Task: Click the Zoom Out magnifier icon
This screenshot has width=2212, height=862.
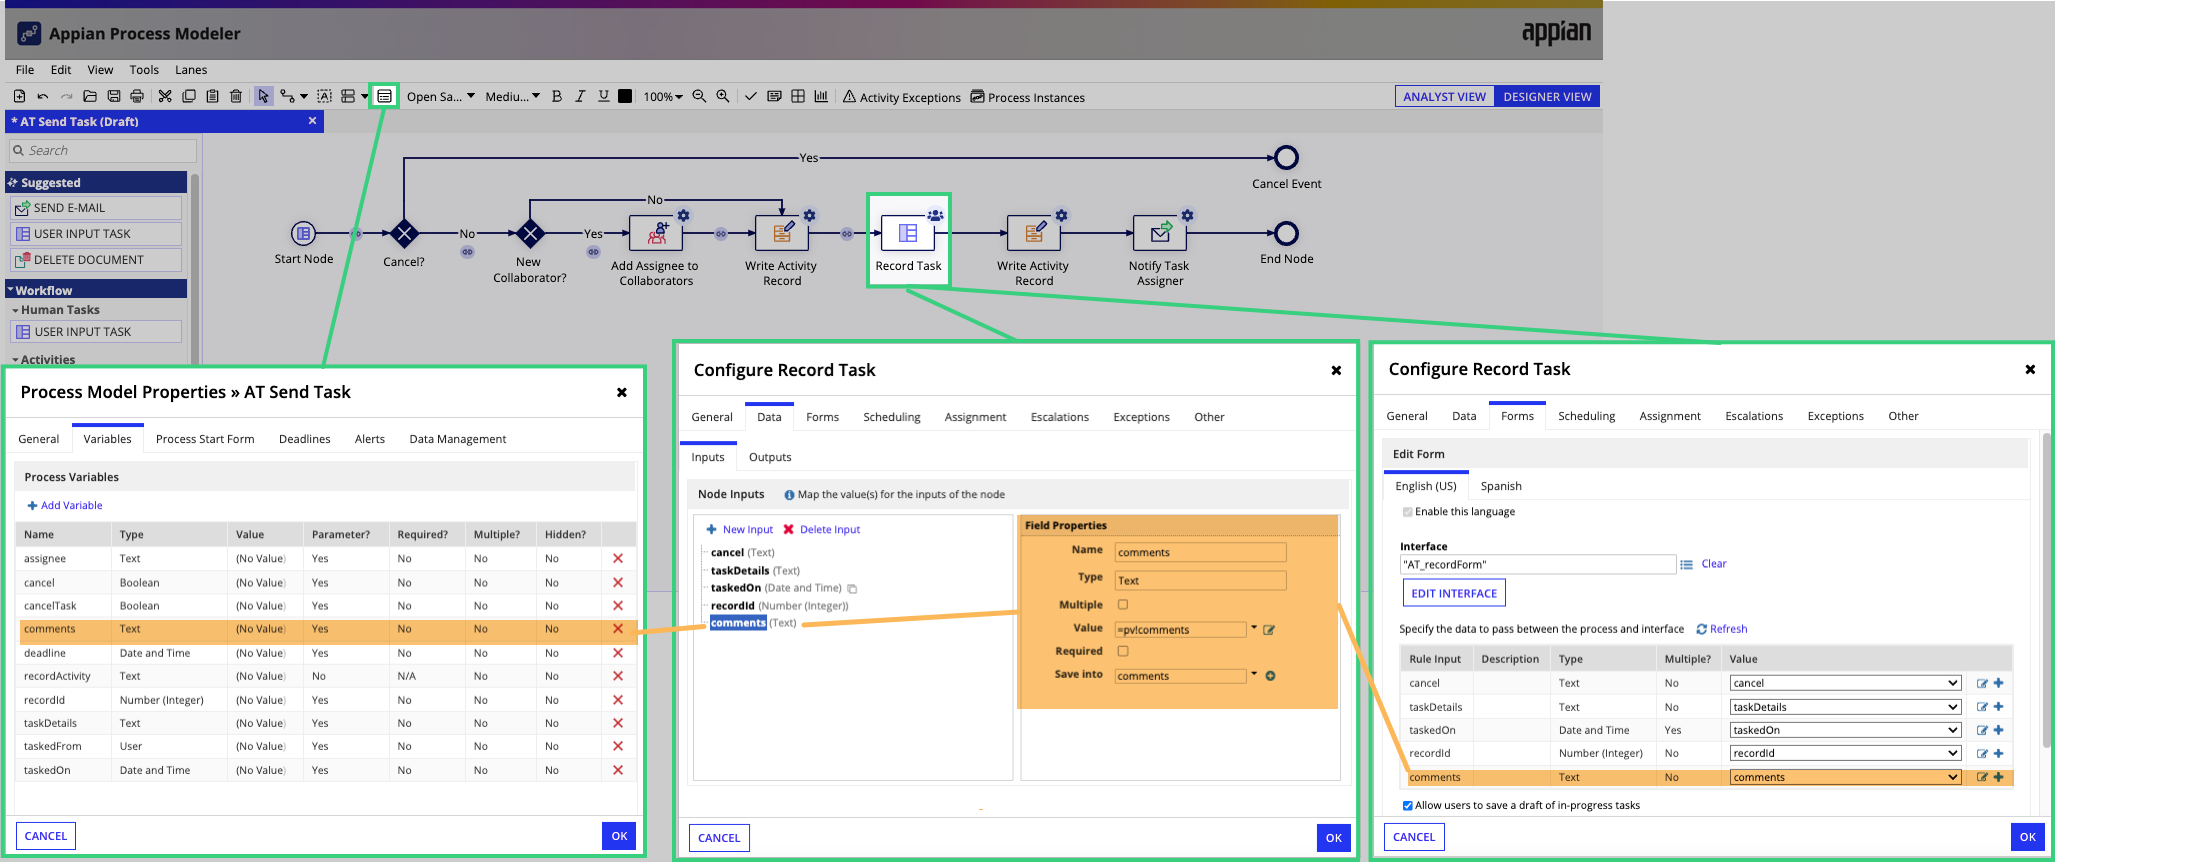Action: click(x=699, y=96)
